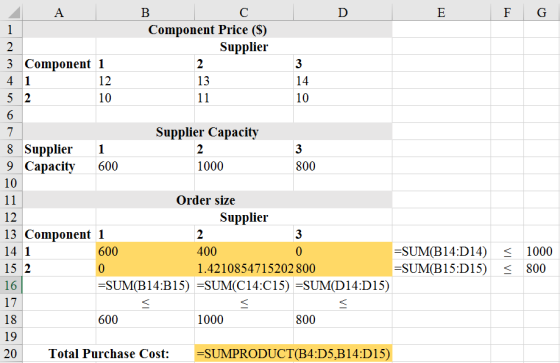
Task: Select order size cell D14 with 0
Action: [x=343, y=251]
